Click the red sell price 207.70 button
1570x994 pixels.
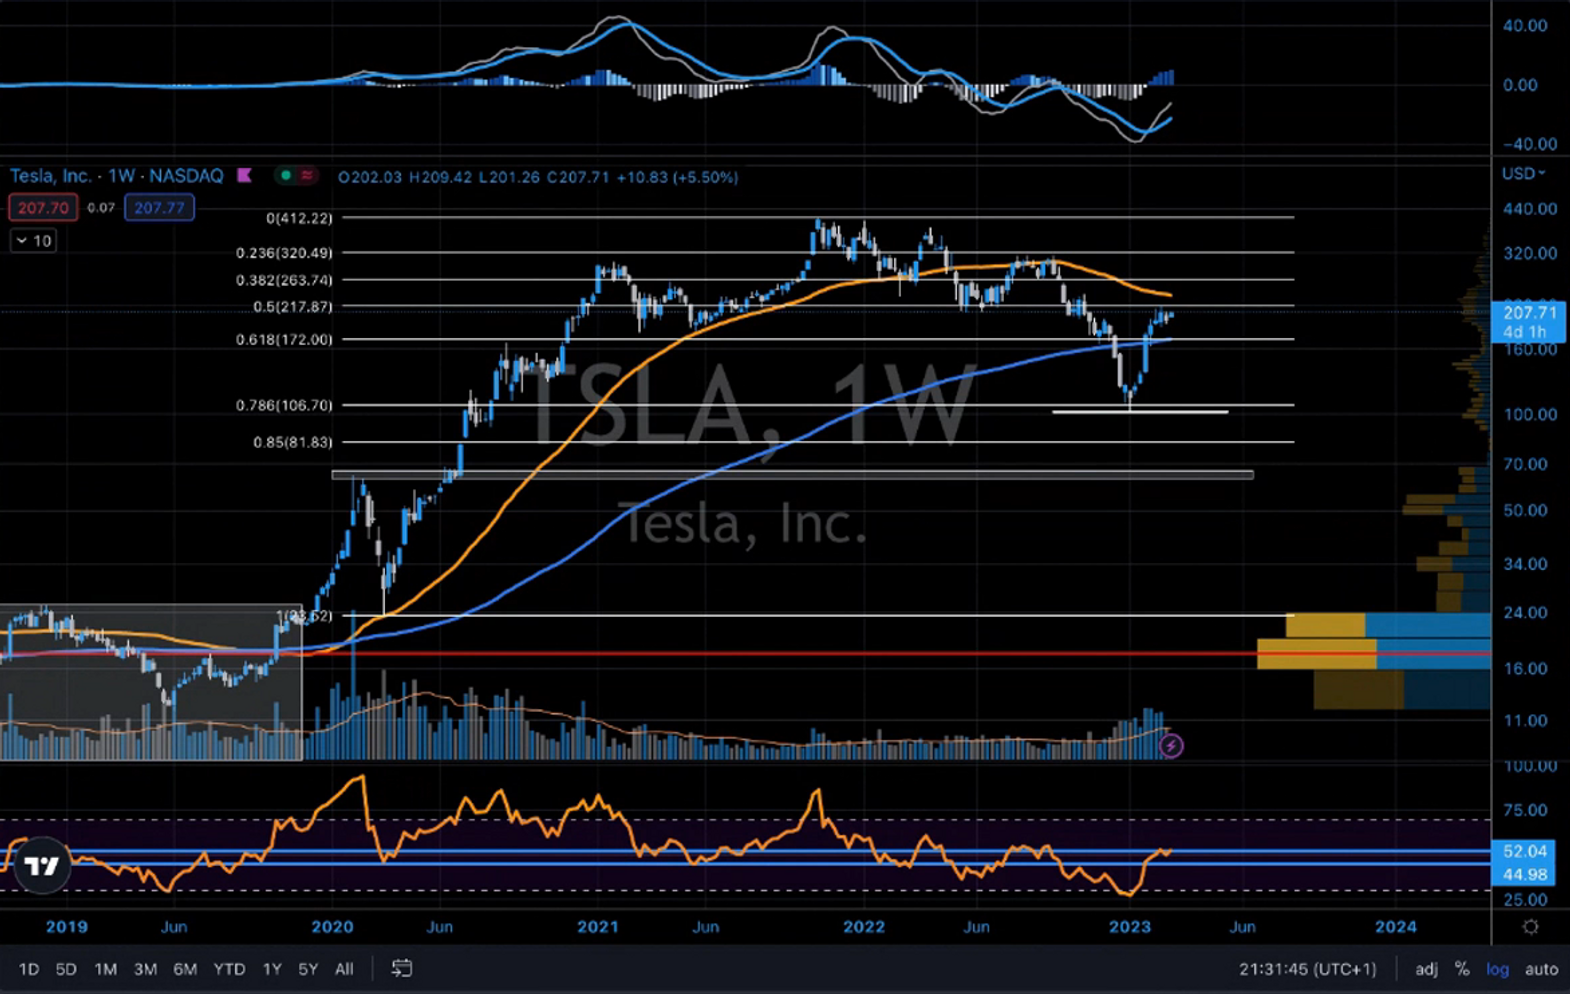pyautogui.click(x=43, y=208)
